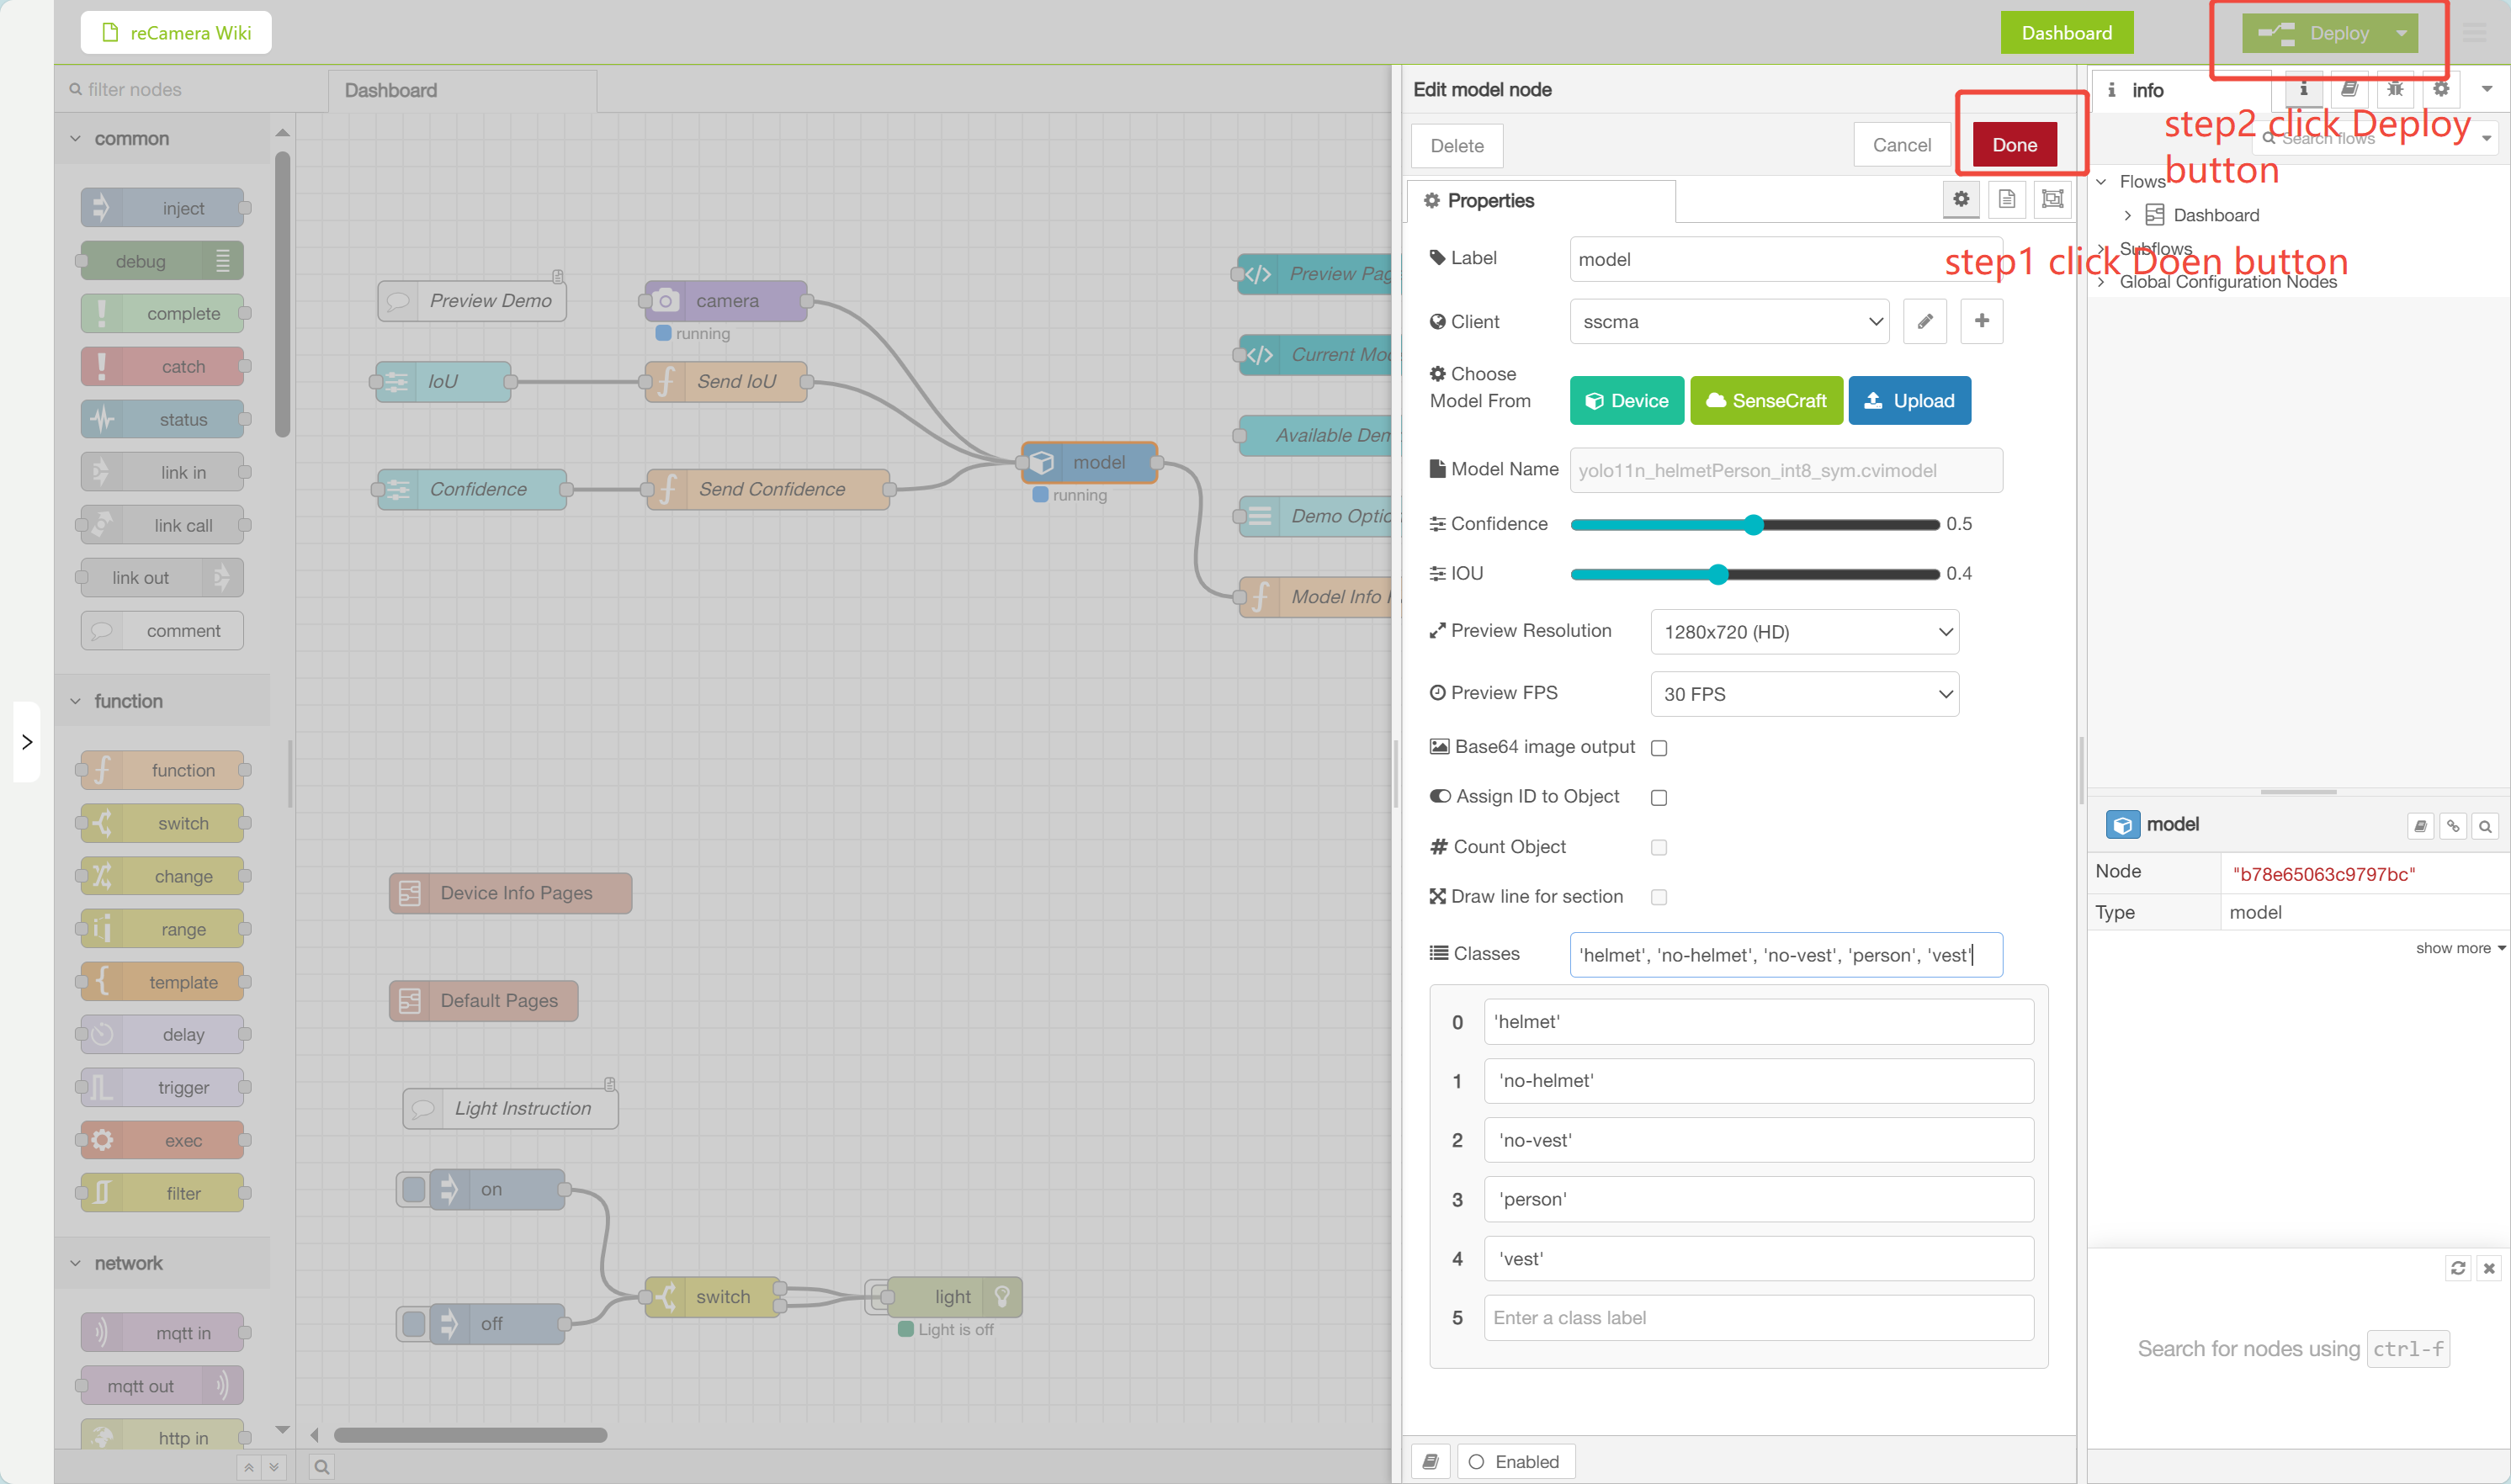Click the pencil icon to edit the sscma client
This screenshot has width=2511, height=1484.
pyautogui.click(x=1924, y=321)
